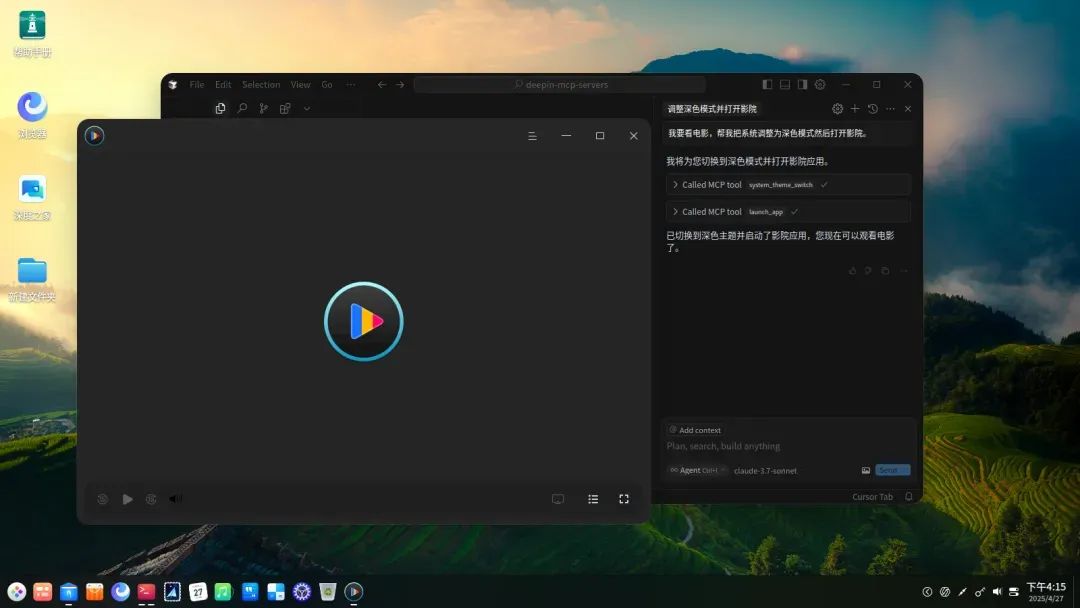Open the Music app in the dock

[x=224, y=591]
